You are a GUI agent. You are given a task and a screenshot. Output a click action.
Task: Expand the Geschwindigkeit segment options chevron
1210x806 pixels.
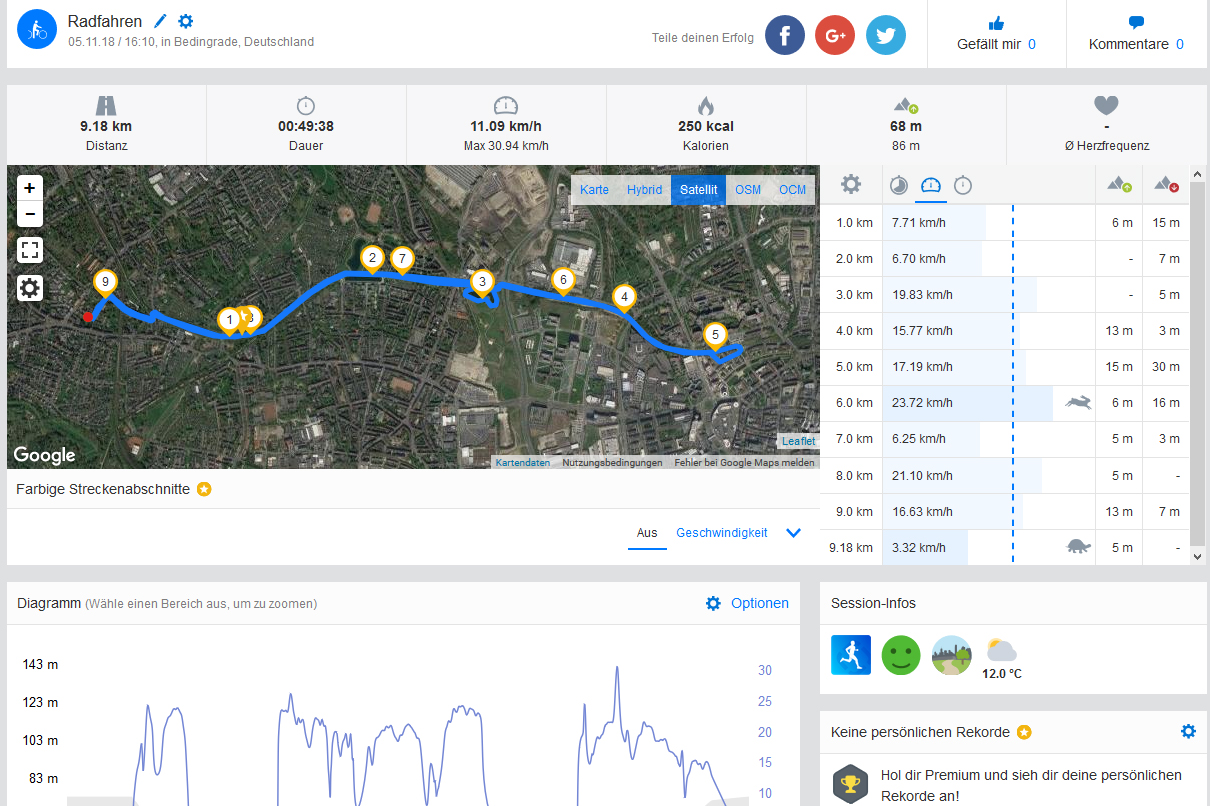coord(794,533)
